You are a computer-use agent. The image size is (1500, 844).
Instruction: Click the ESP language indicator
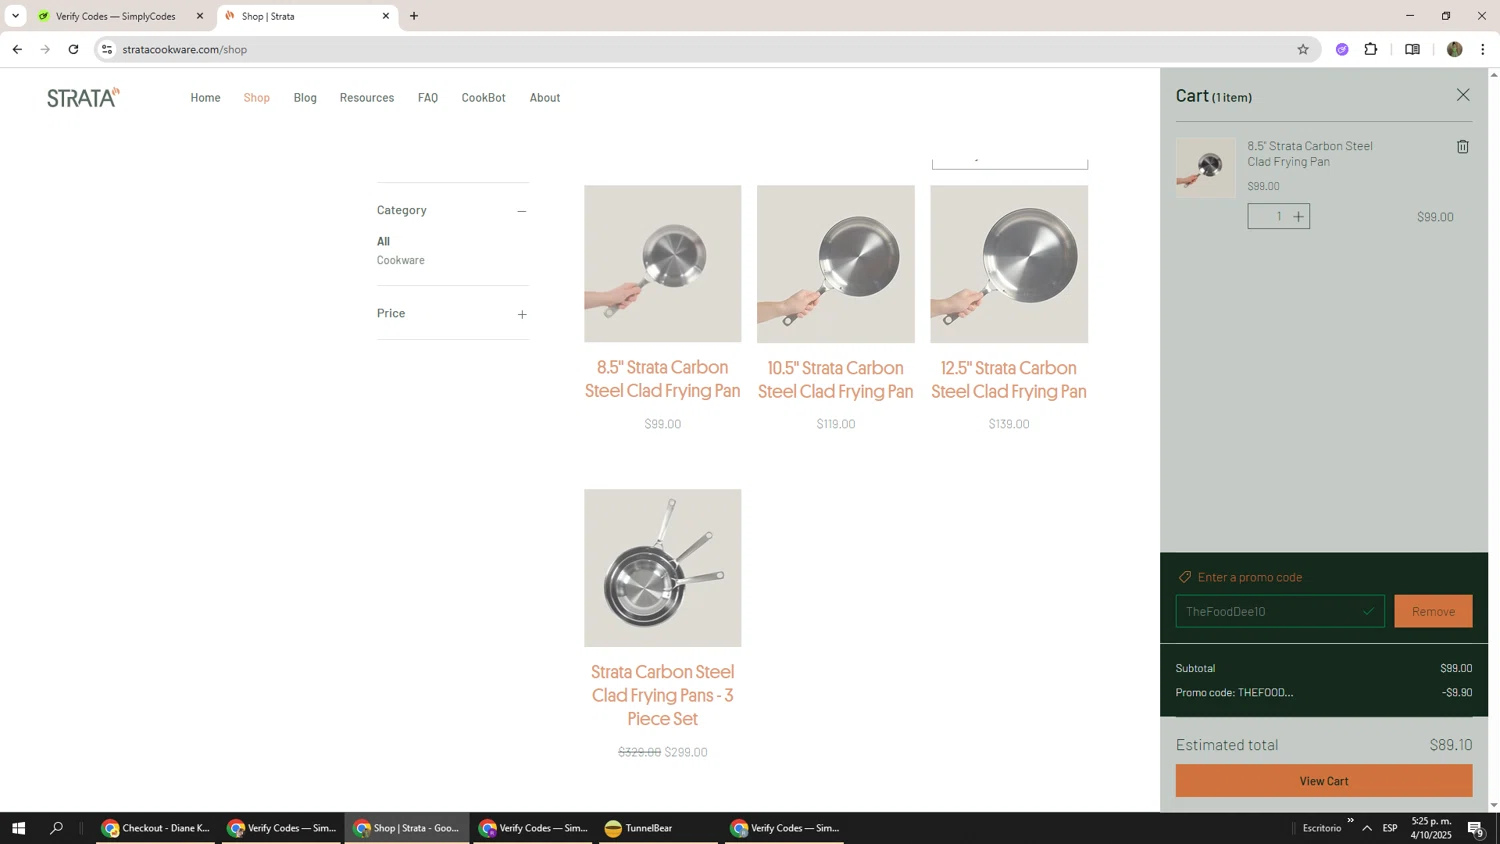pyautogui.click(x=1389, y=828)
